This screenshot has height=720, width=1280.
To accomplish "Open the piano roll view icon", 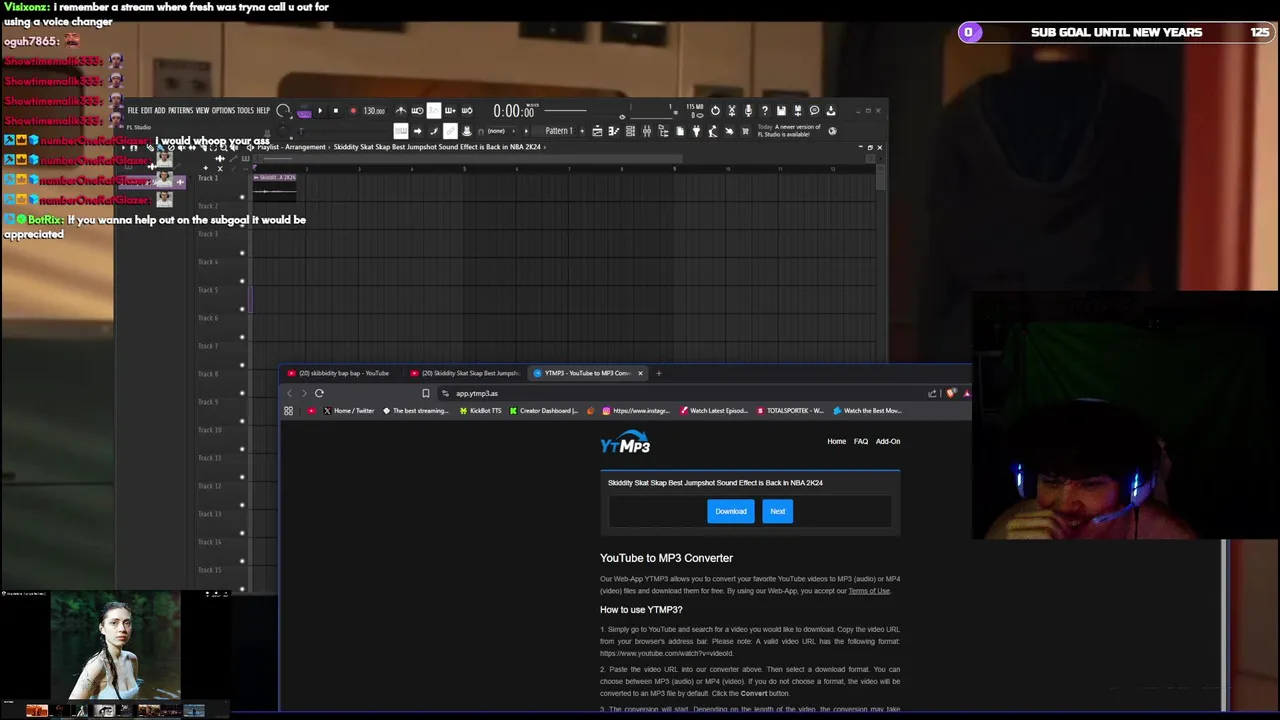I will (x=614, y=131).
